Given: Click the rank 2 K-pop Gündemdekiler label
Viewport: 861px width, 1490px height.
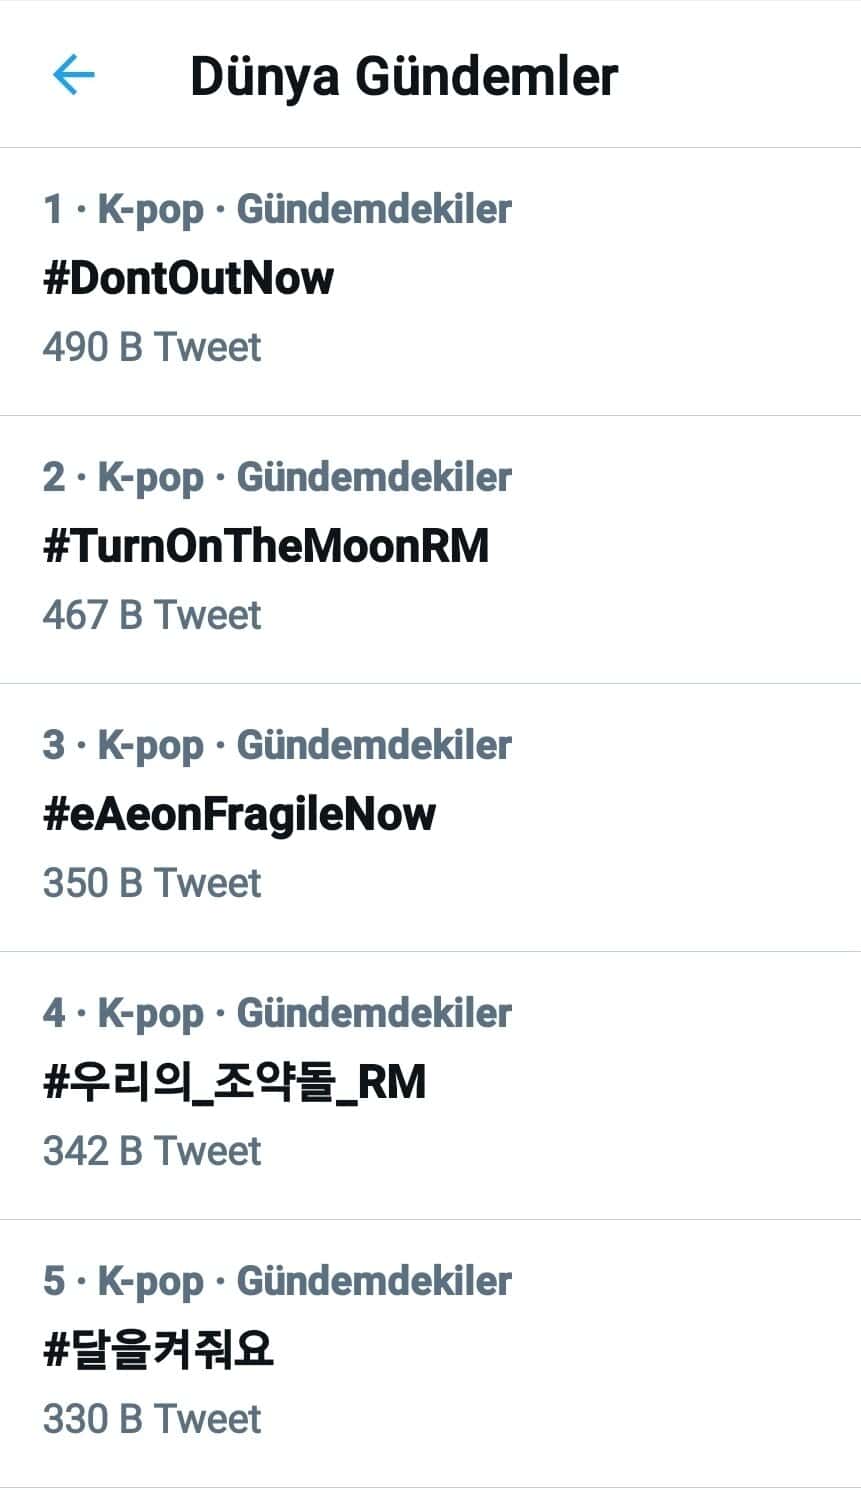Looking at the screenshot, I should pyautogui.click(x=277, y=477).
